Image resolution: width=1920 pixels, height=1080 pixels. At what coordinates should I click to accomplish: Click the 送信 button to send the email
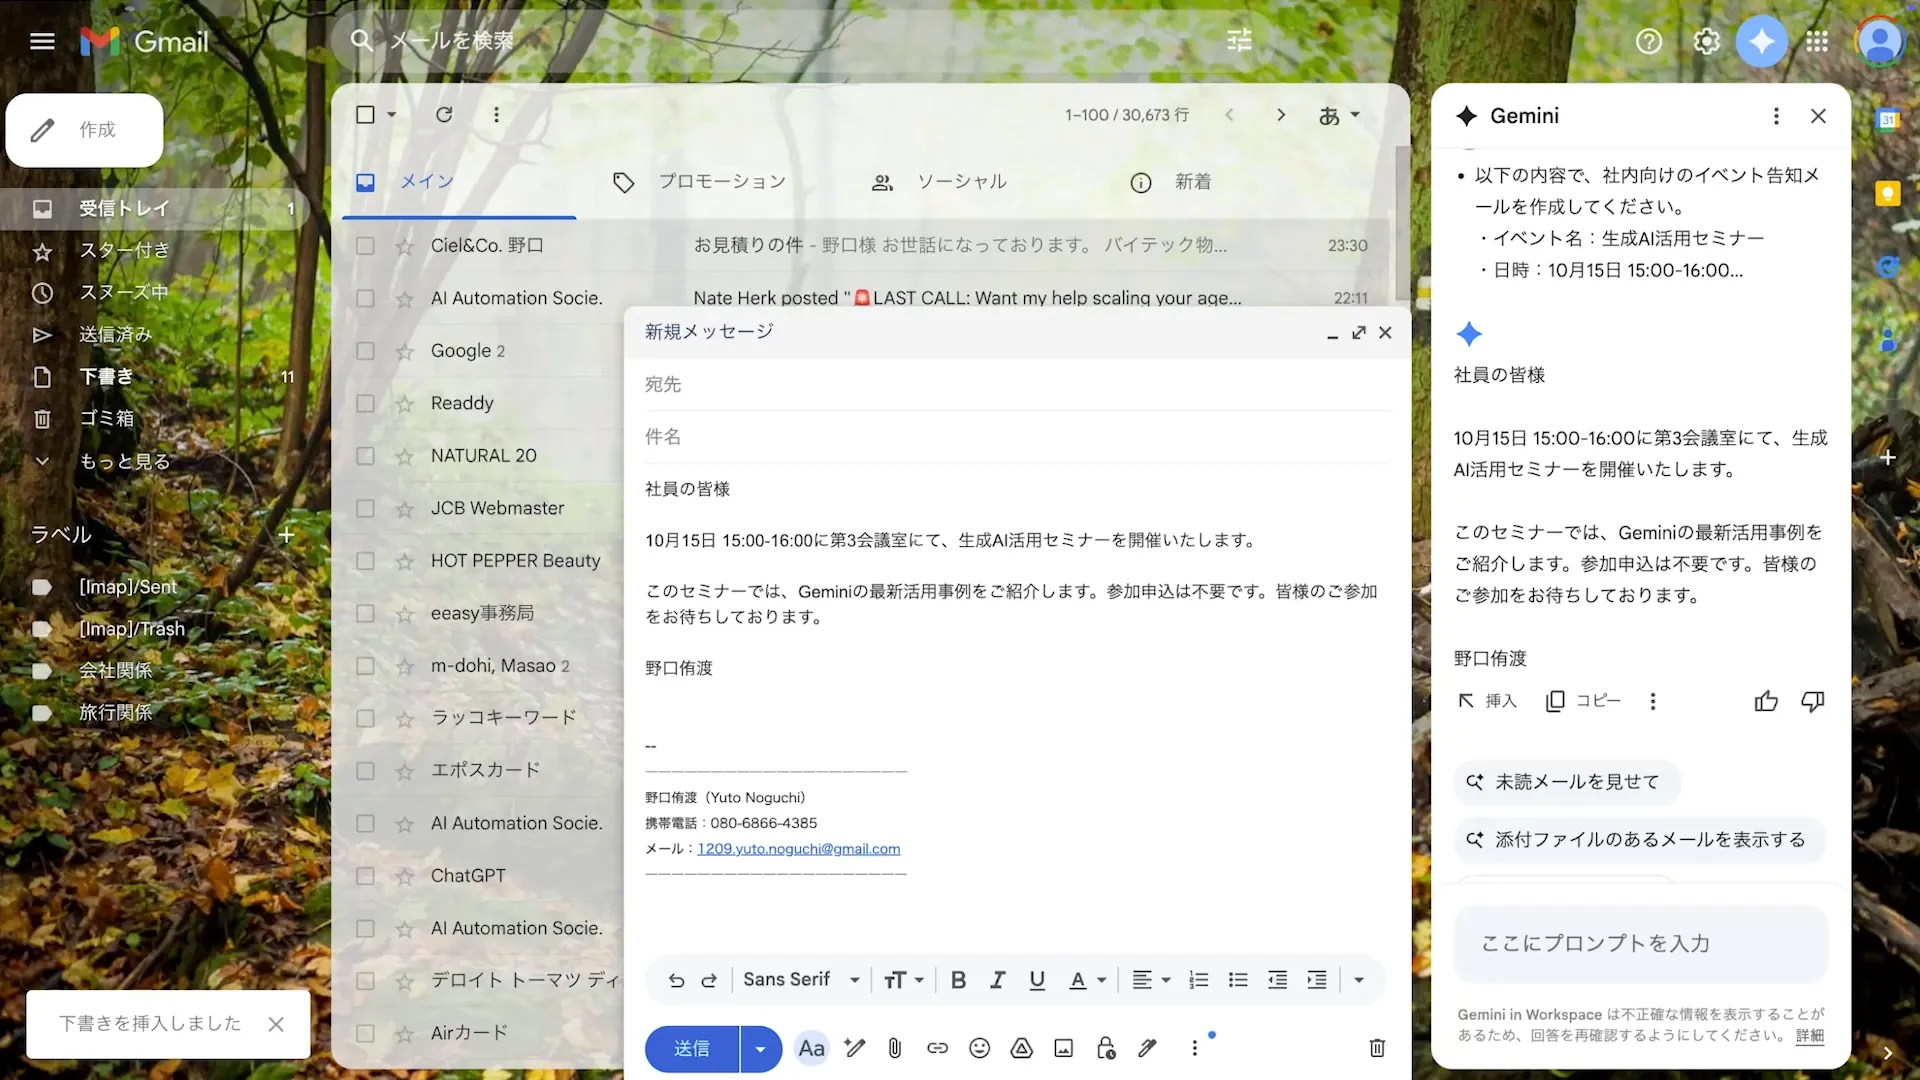[691, 1048]
